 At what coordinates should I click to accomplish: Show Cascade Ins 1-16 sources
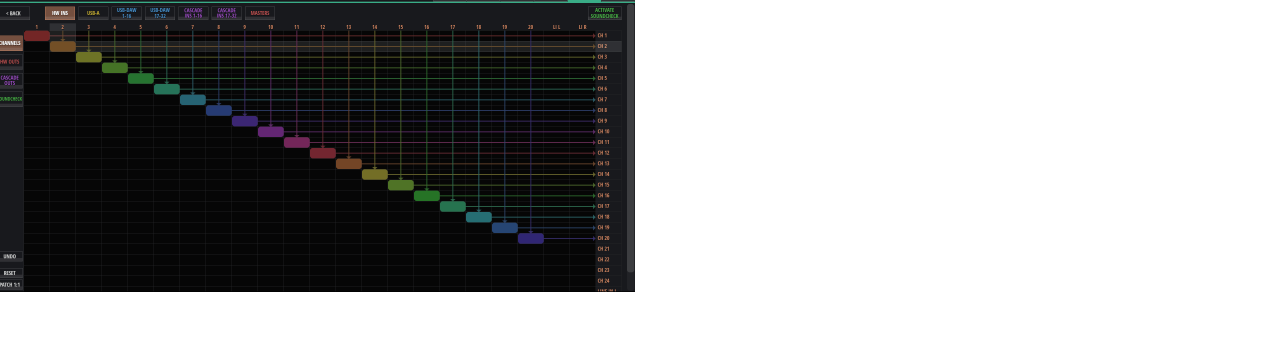tap(193, 13)
